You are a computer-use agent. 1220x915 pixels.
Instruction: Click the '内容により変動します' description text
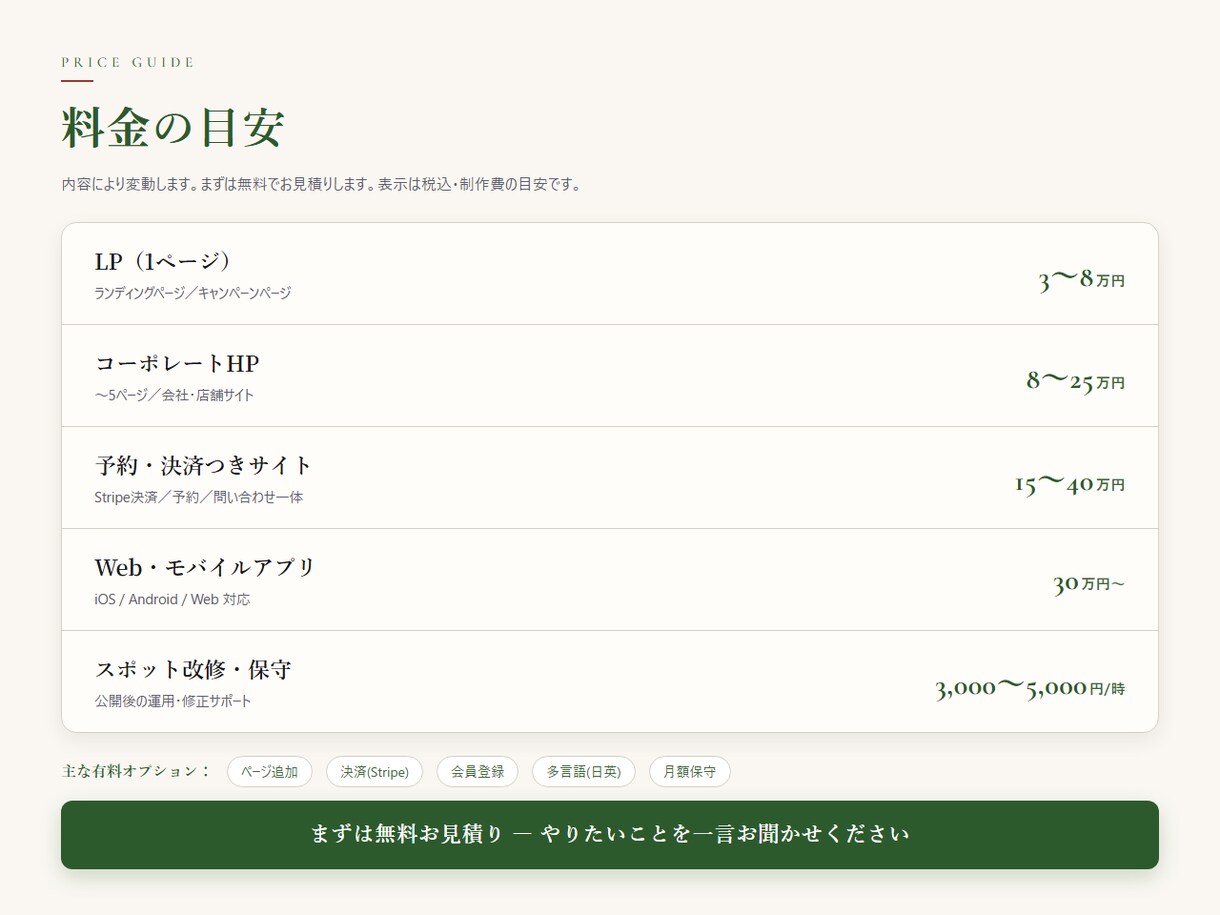[321, 185]
